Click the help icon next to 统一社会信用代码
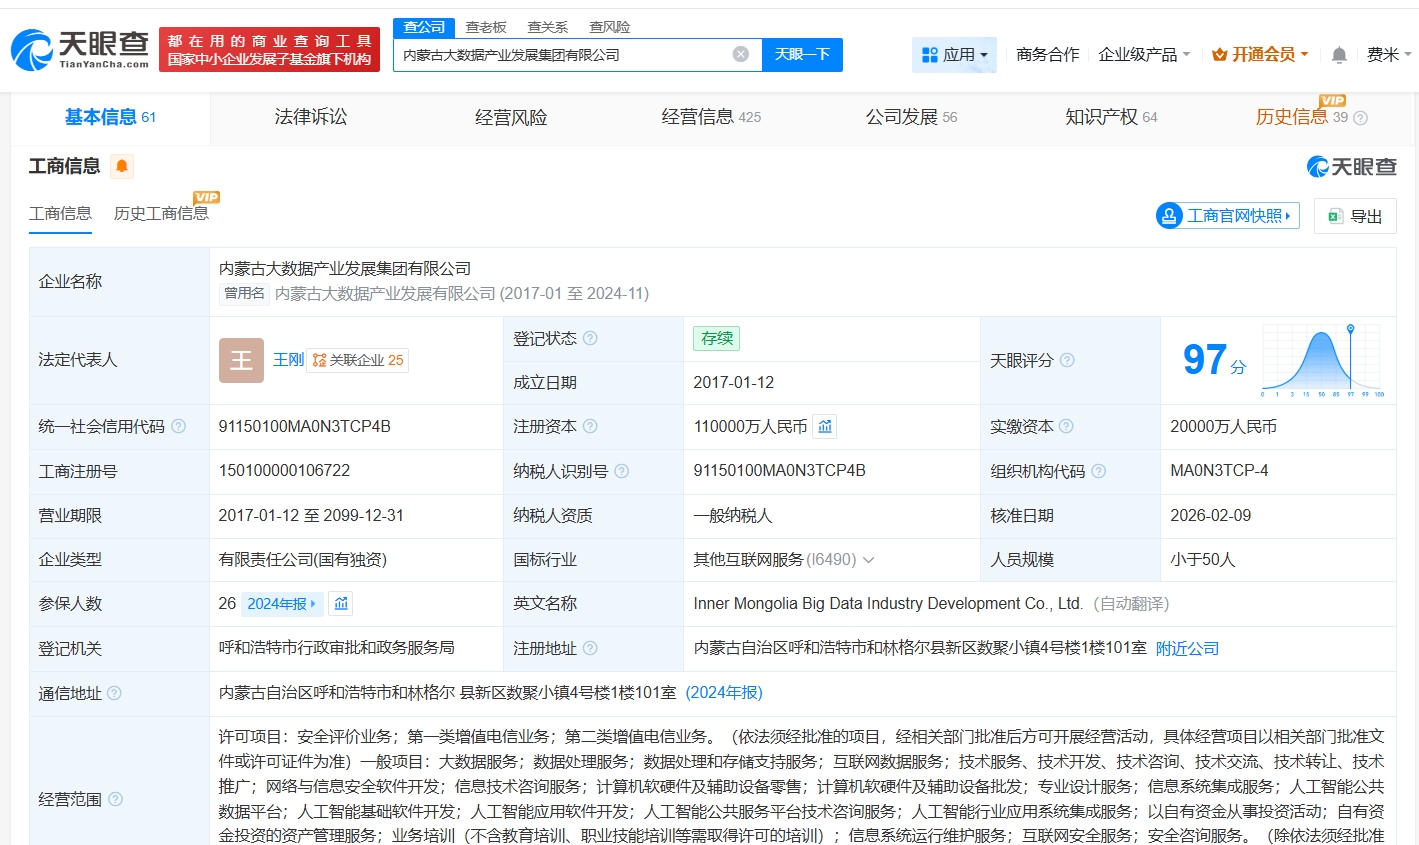Screen dimensions: 1419x845 coord(179,427)
